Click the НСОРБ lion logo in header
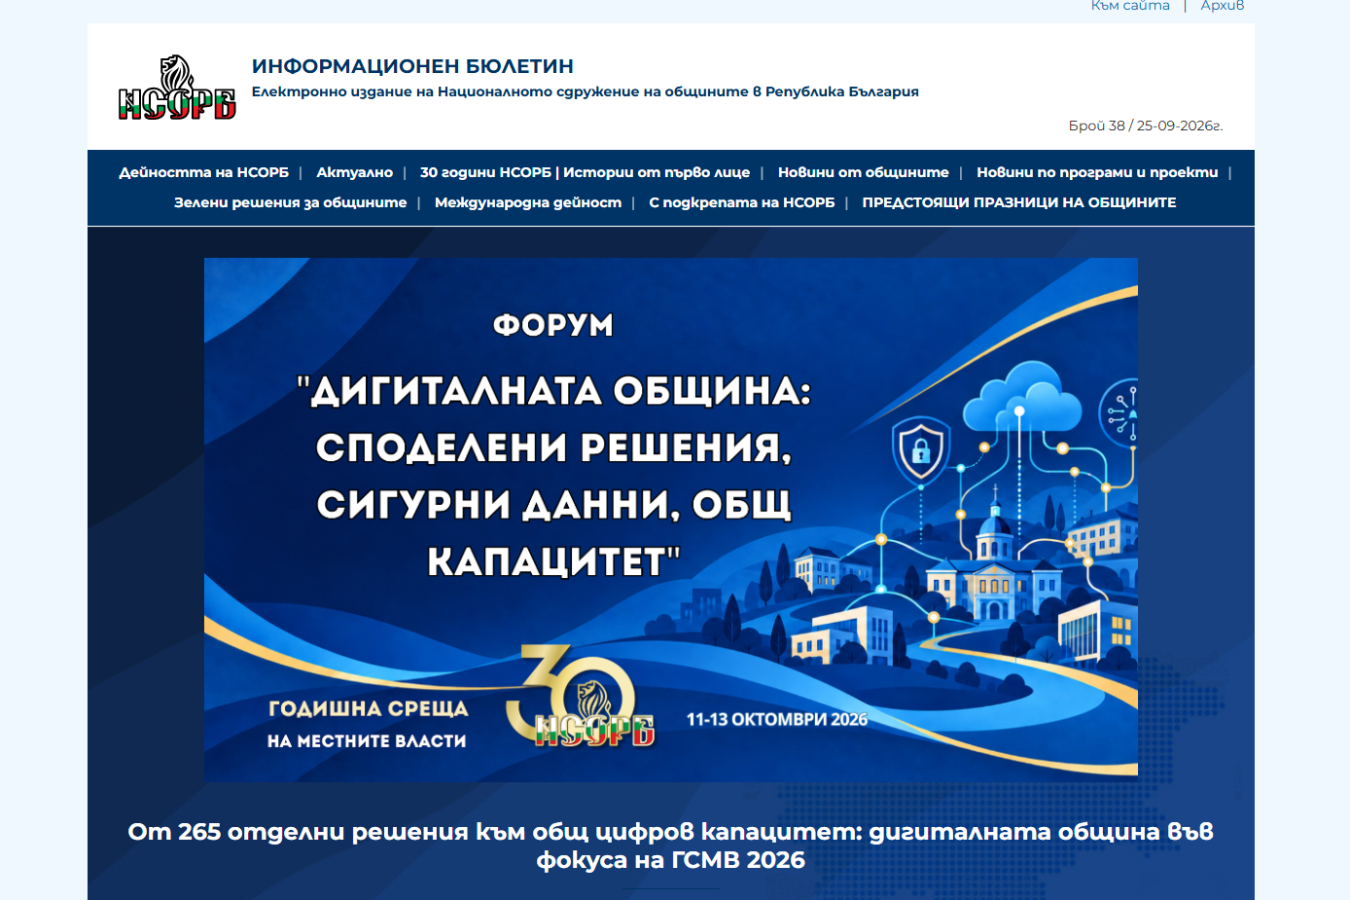The width and height of the screenshot is (1350, 900). tap(177, 87)
